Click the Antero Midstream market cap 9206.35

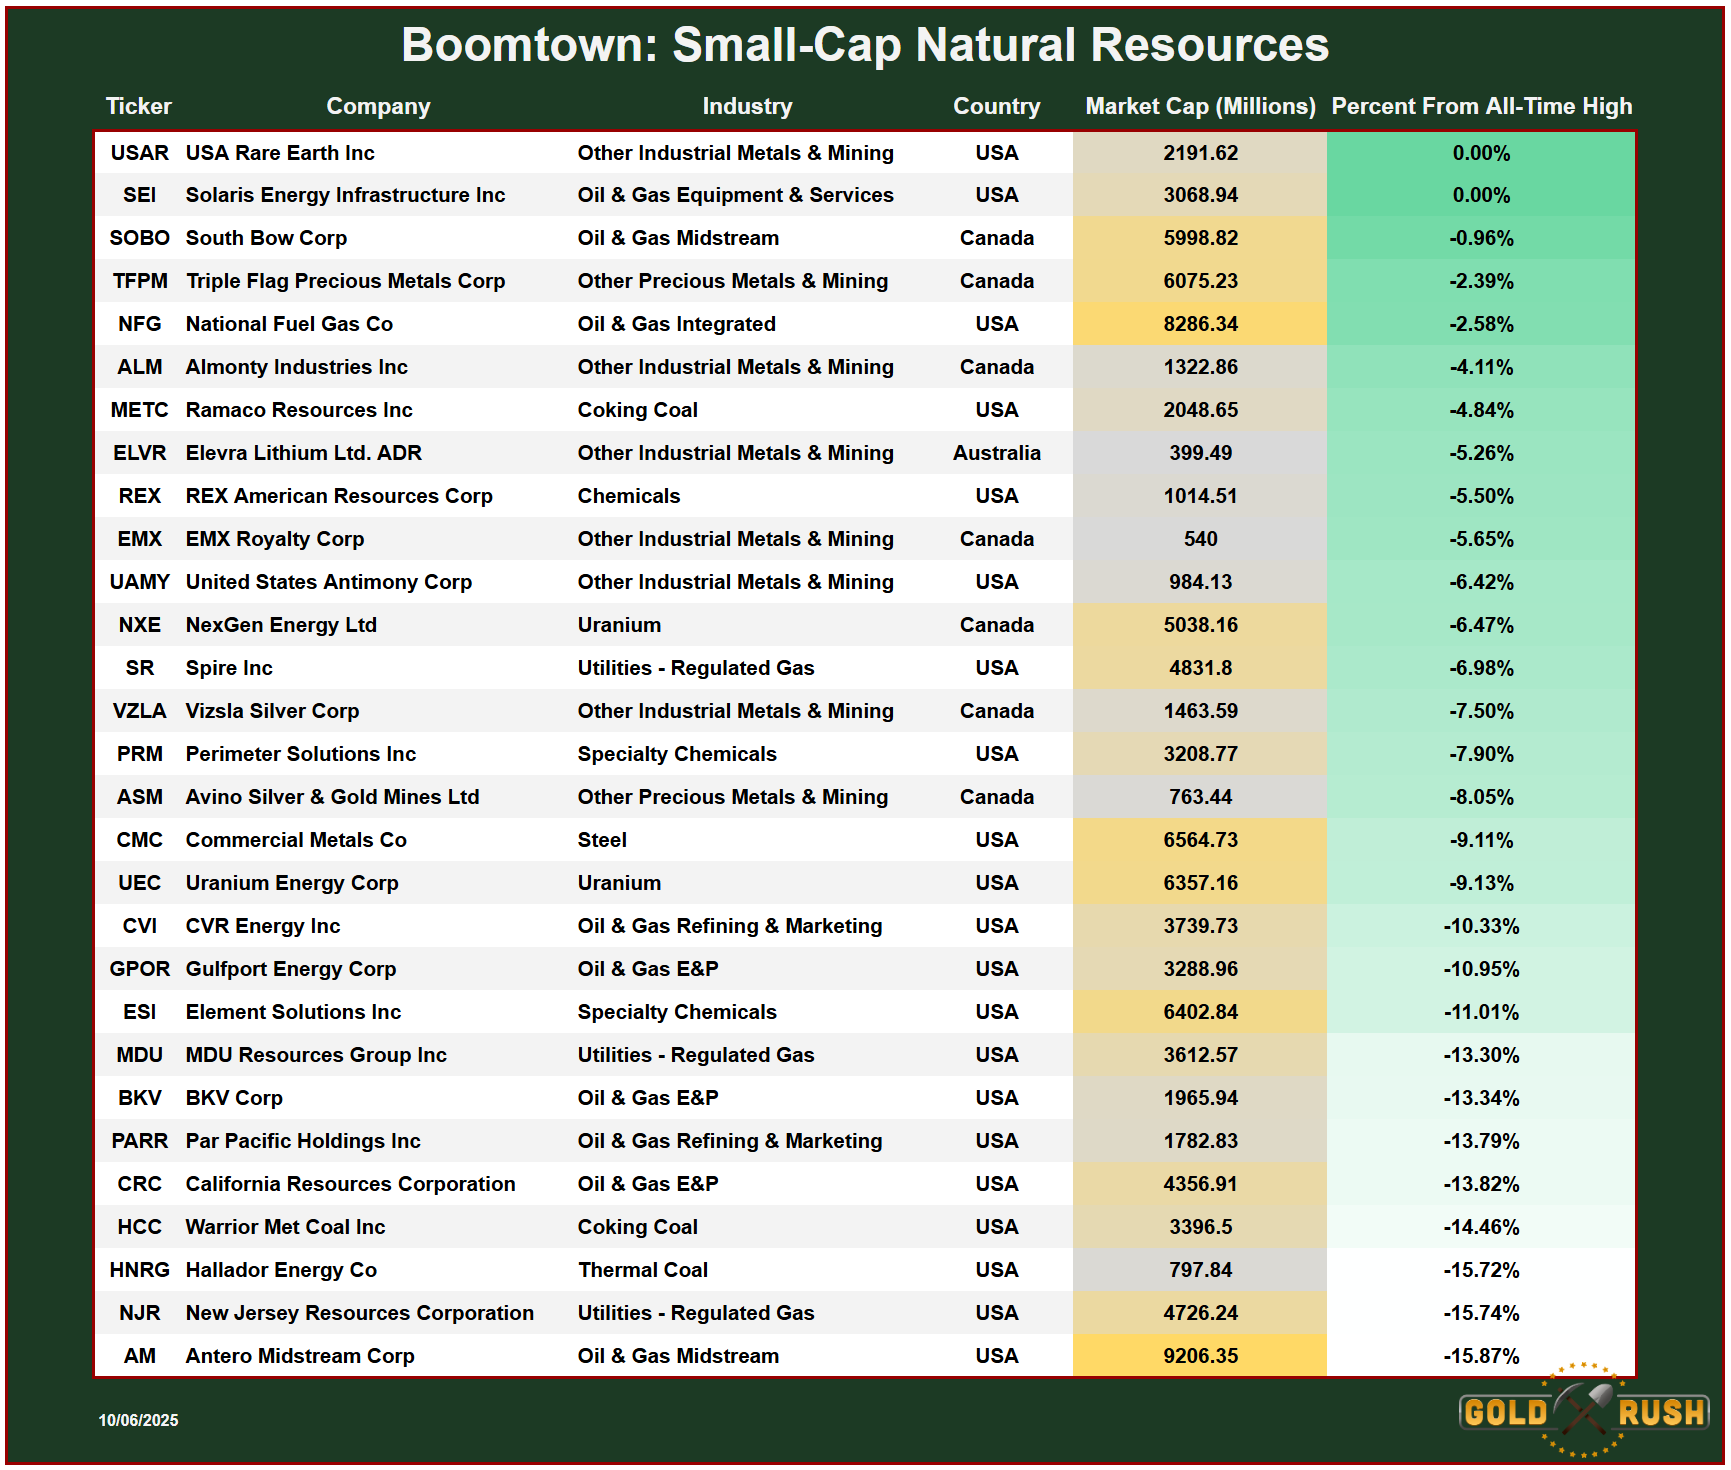pyautogui.click(x=1200, y=1356)
